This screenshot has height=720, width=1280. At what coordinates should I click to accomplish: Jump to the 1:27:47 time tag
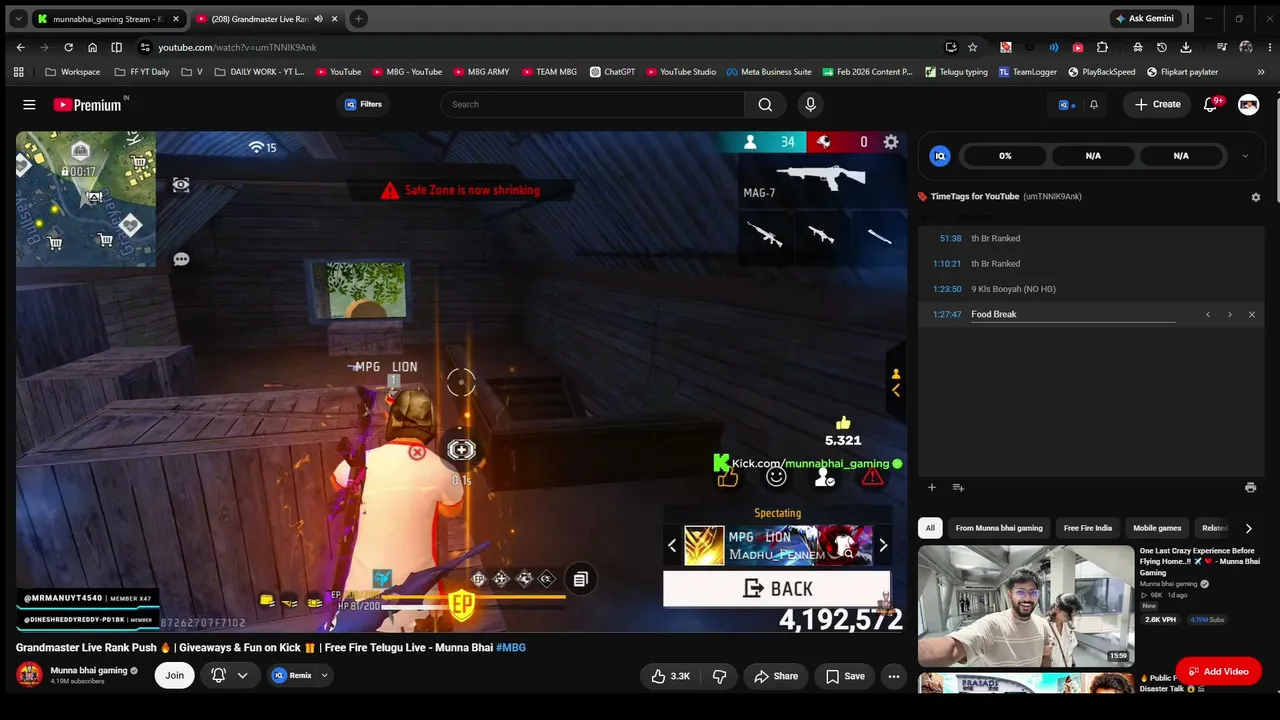[x=947, y=314]
